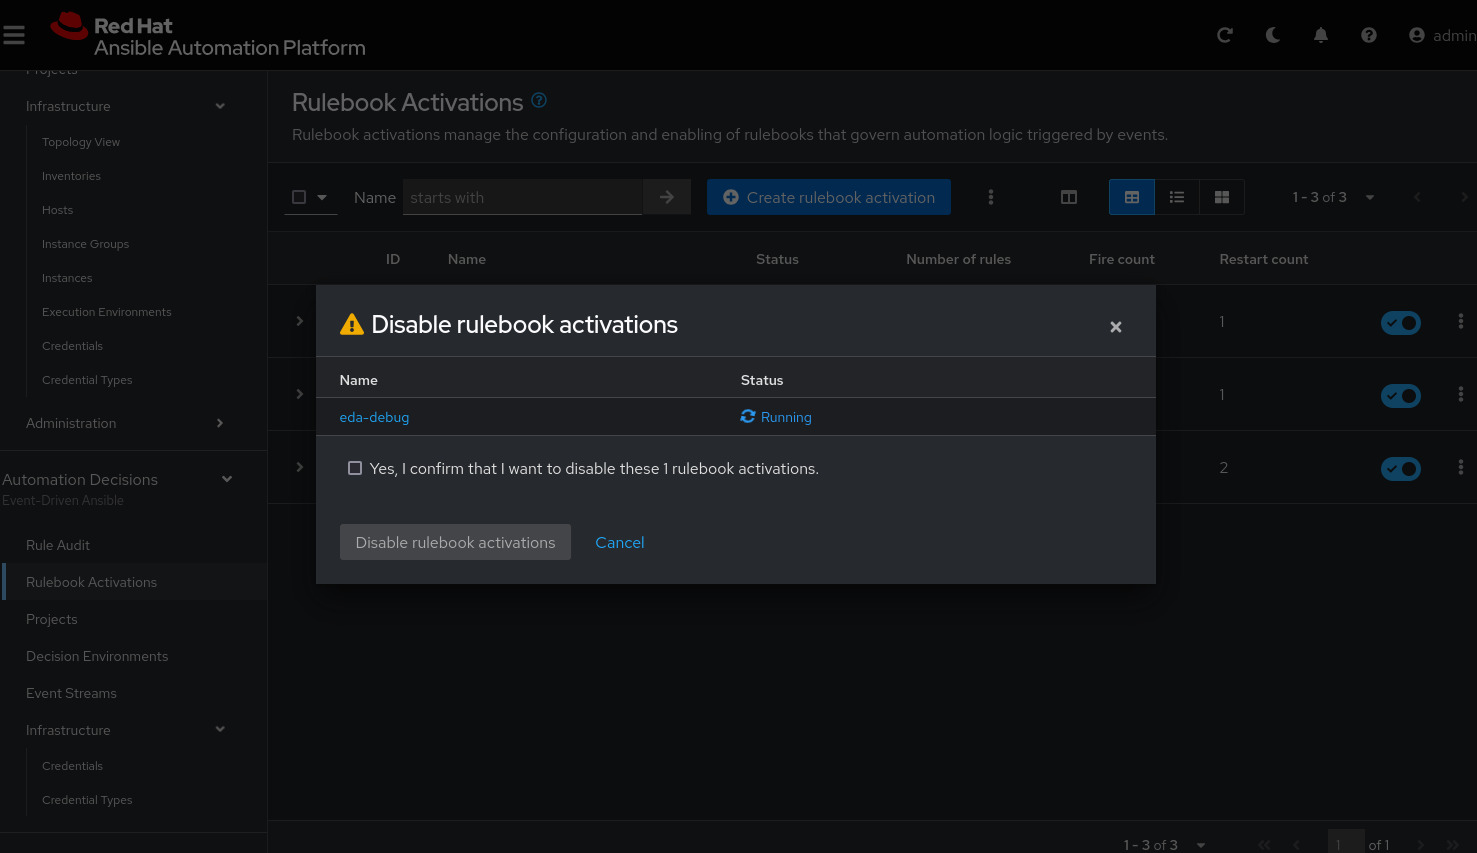Open Execution Environments in sidebar
Image resolution: width=1477 pixels, height=853 pixels.
pos(107,312)
